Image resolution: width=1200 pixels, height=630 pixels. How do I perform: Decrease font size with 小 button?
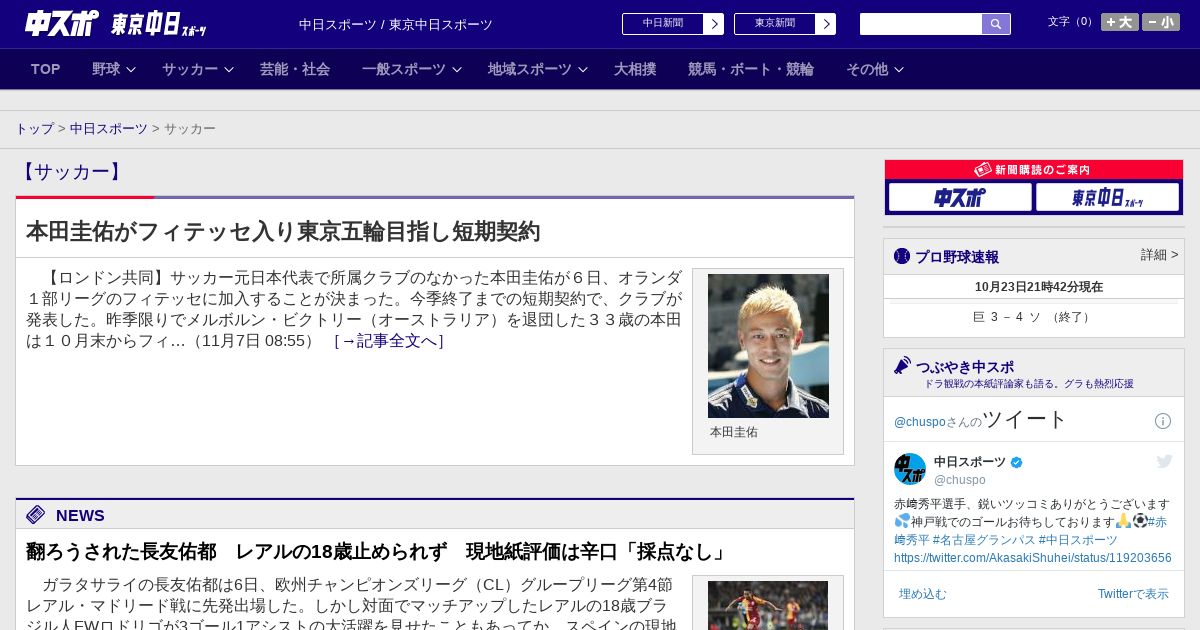pyautogui.click(x=1161, y=22)
